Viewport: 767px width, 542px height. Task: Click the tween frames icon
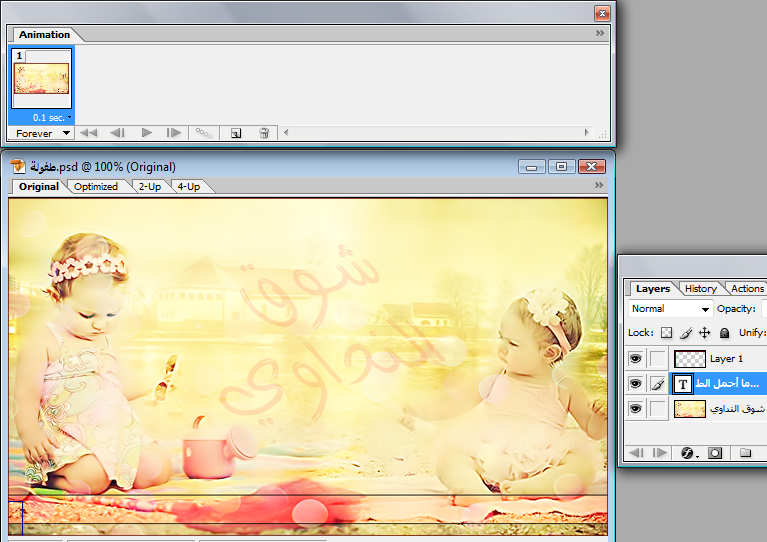203,132
